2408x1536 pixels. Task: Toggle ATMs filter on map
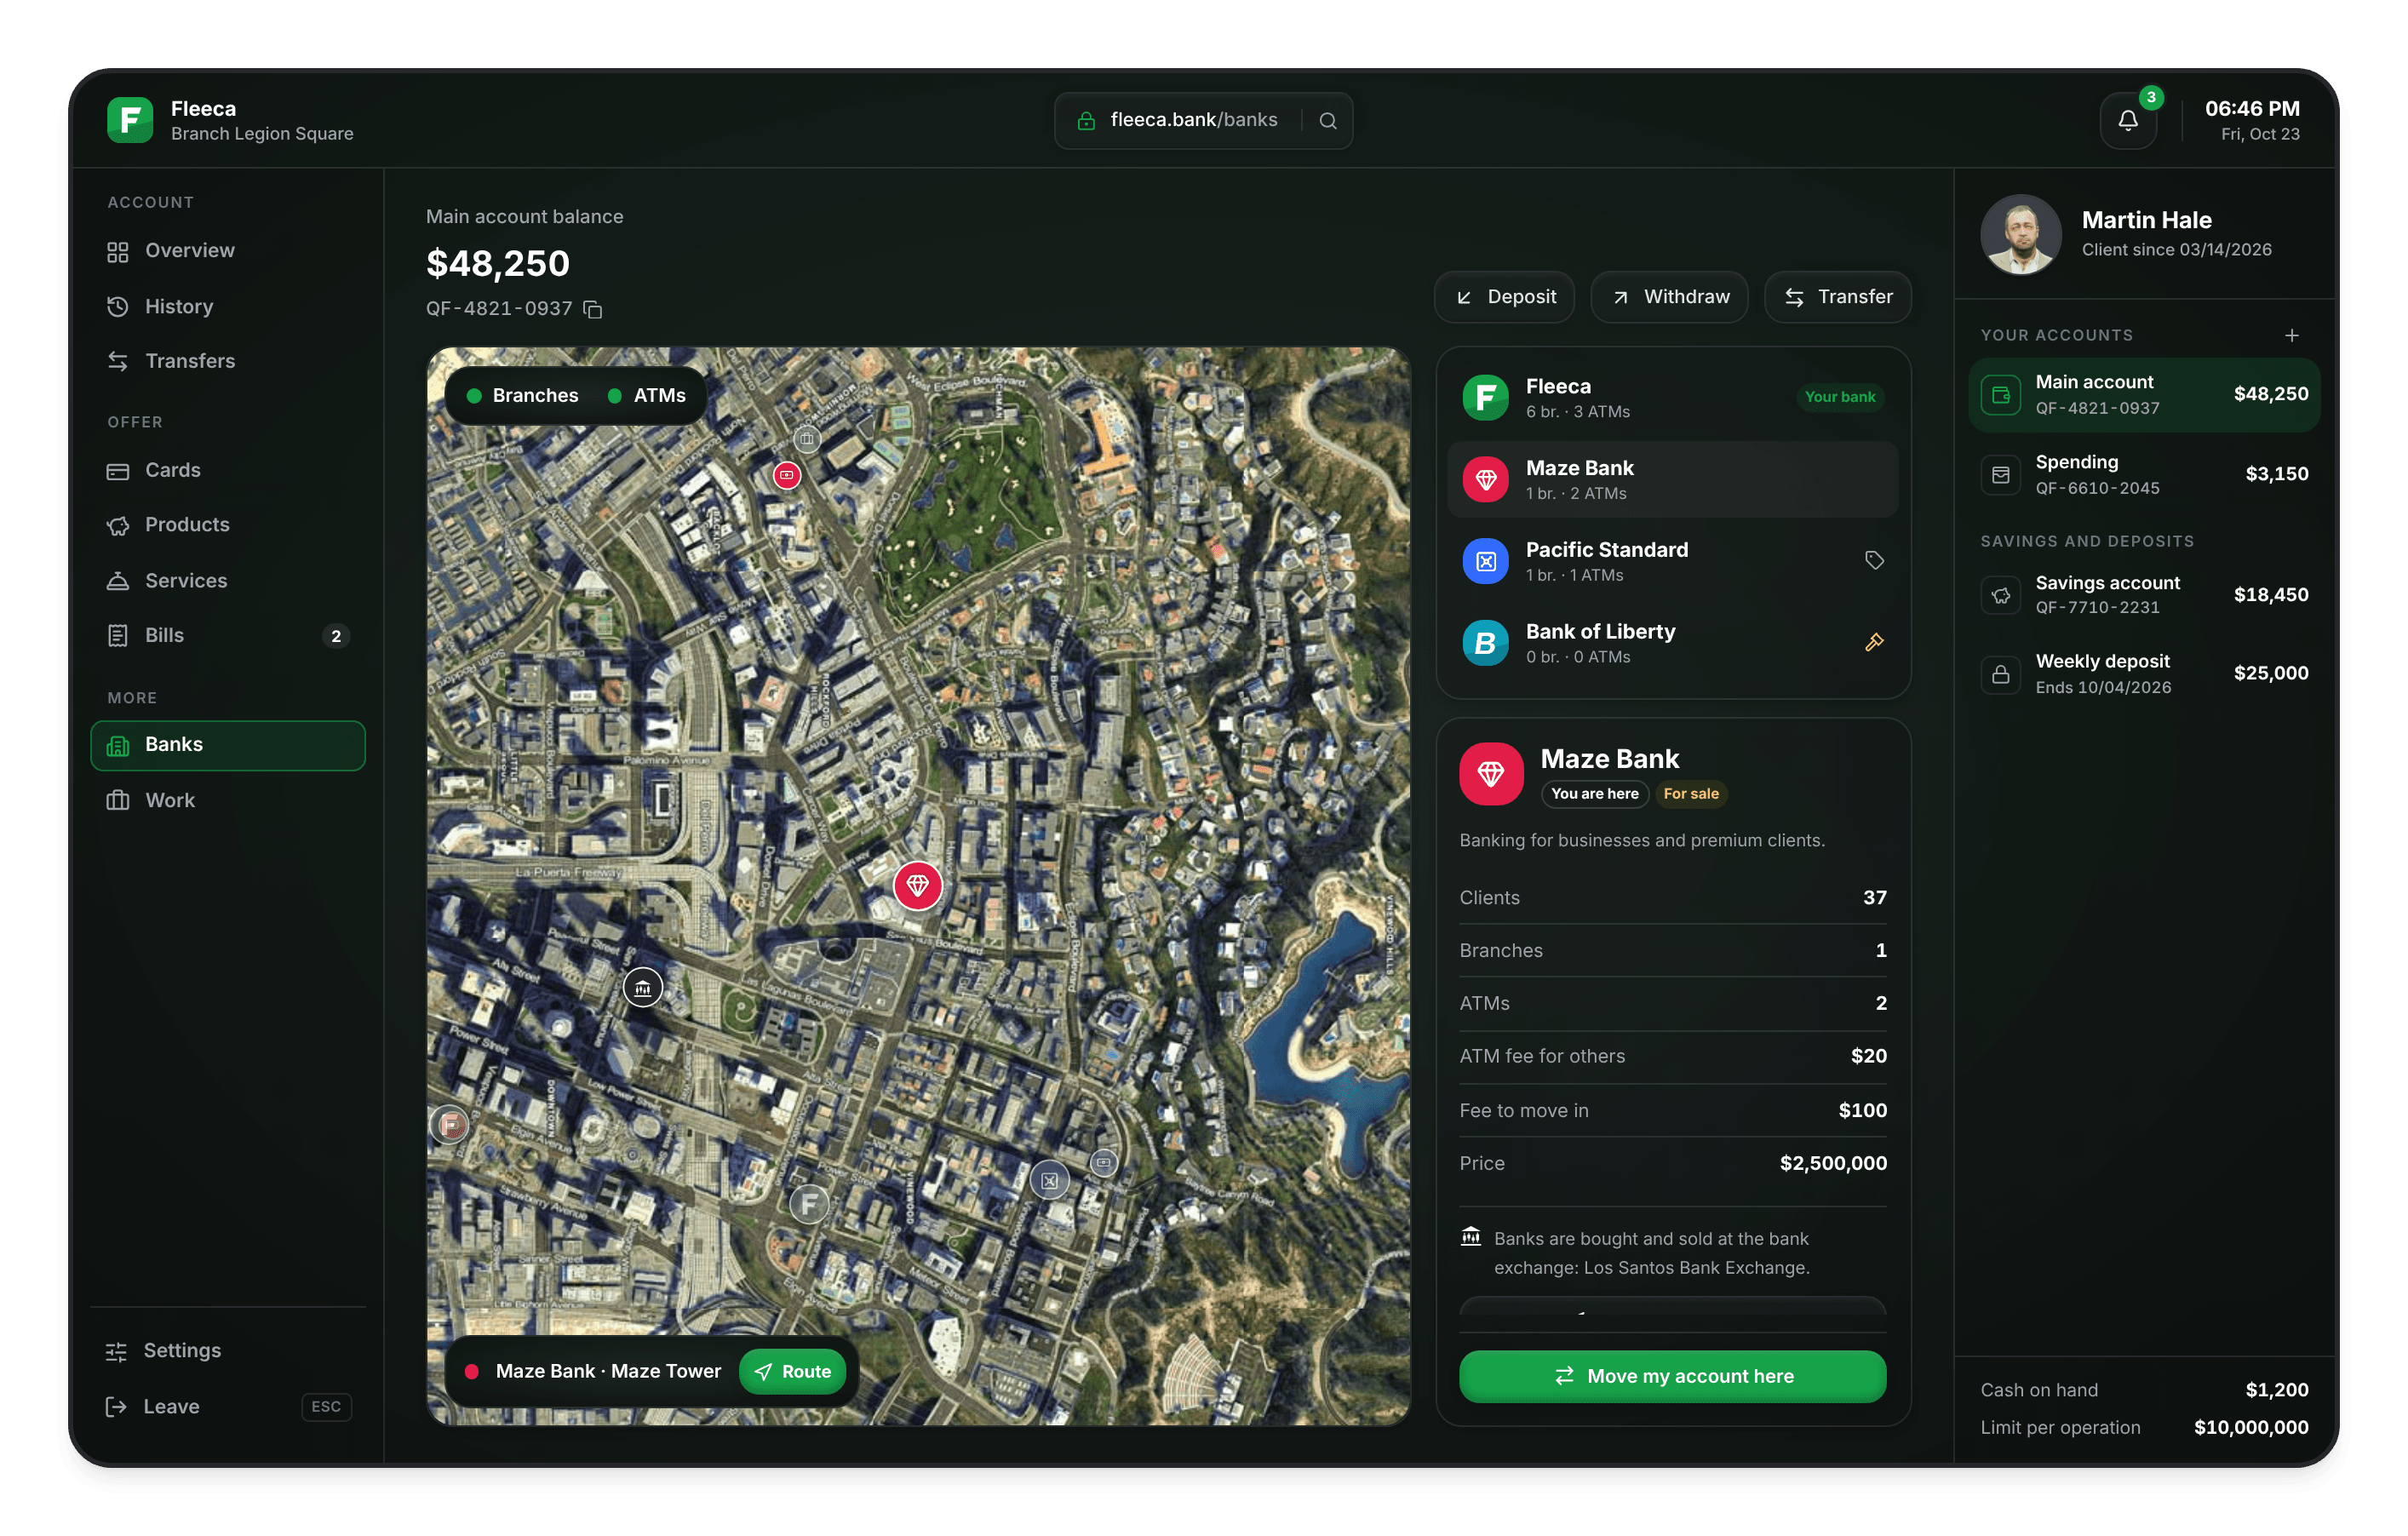(x=647, y=396)
